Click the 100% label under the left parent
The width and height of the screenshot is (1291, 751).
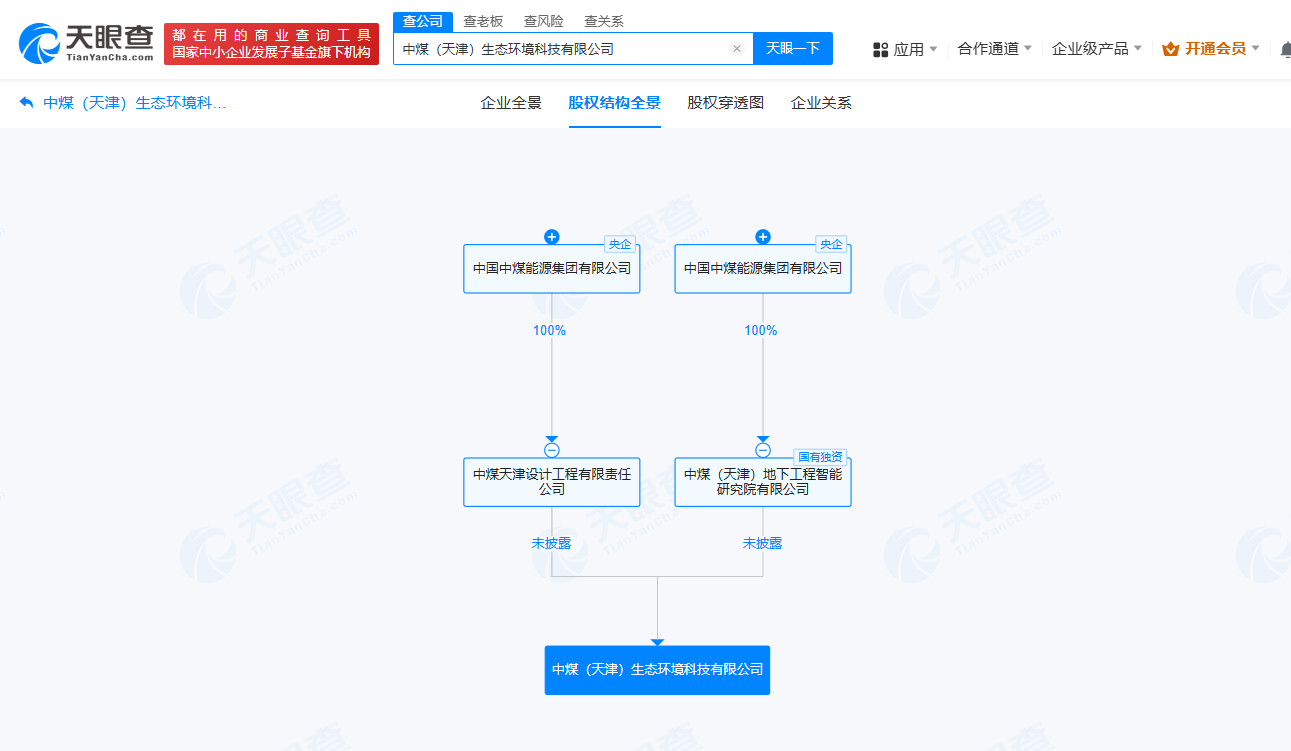[x=549, y=330]
